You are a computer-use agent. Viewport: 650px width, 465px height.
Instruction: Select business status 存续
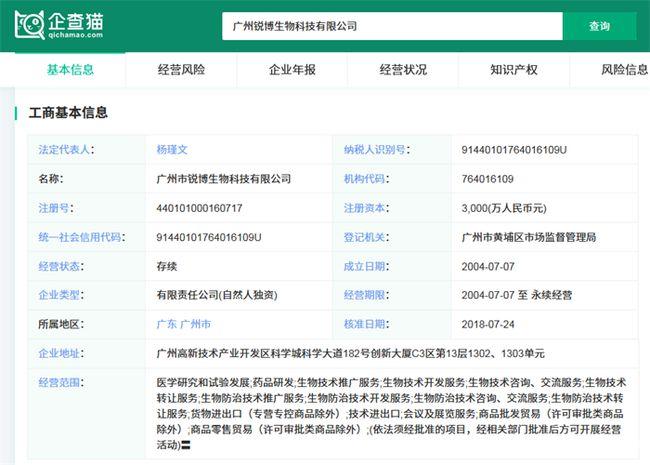pyautogui.click(x=167, y=266)
